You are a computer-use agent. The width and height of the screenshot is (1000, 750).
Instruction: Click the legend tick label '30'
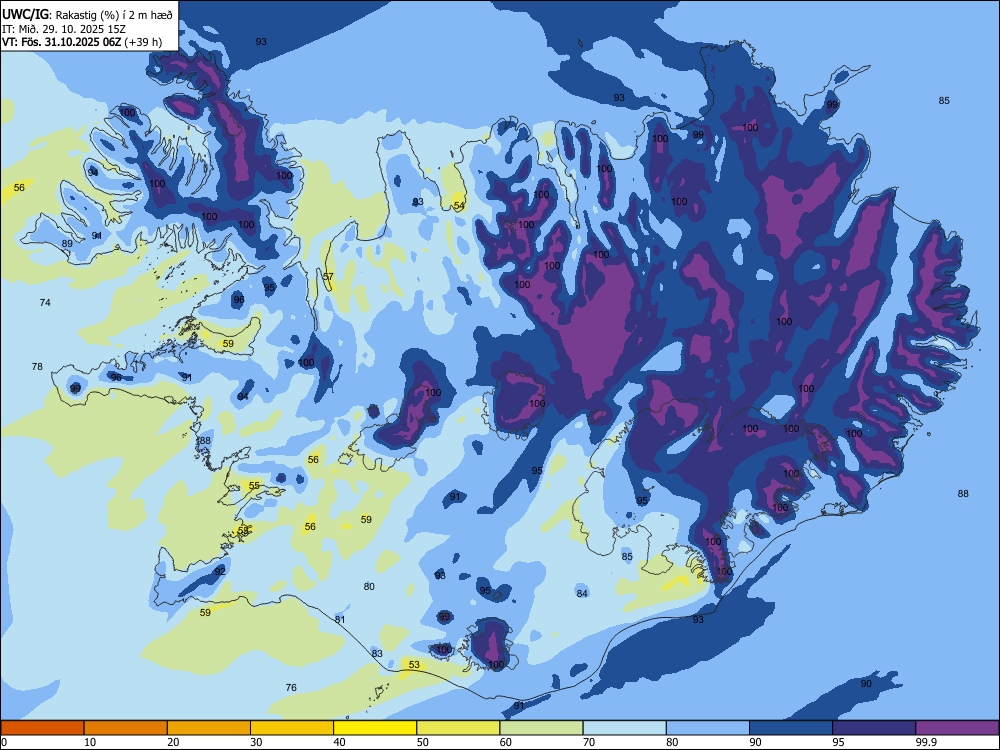click(256, 742)
